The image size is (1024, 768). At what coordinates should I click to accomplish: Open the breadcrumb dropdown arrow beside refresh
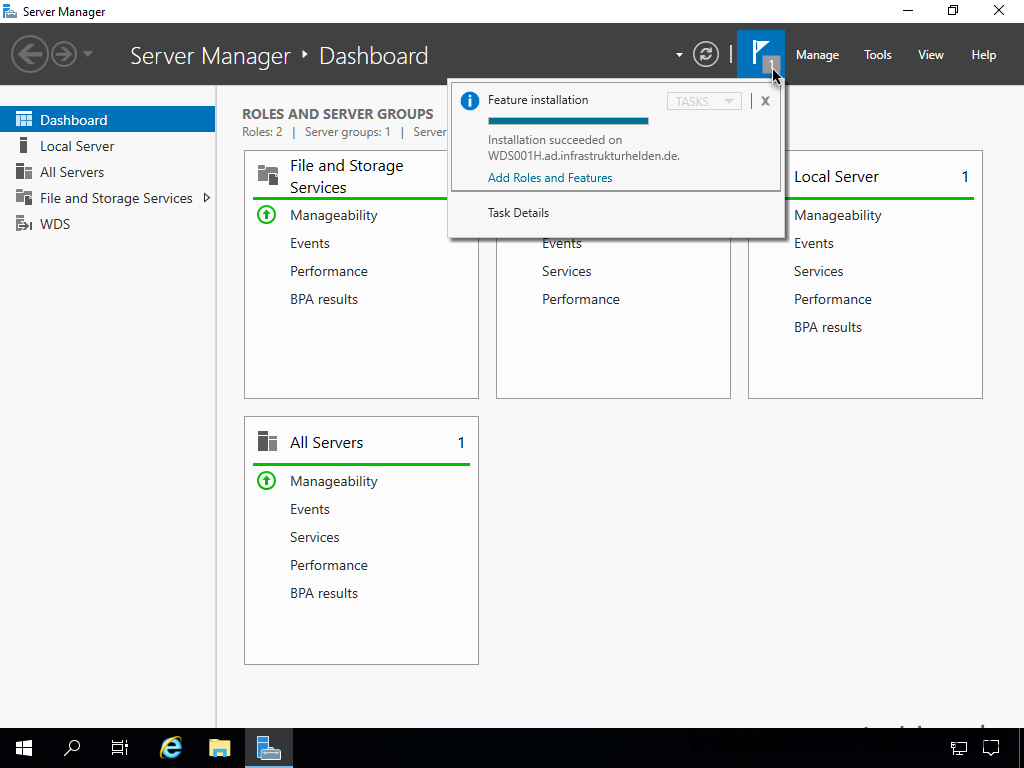click(x=679, y=55)
